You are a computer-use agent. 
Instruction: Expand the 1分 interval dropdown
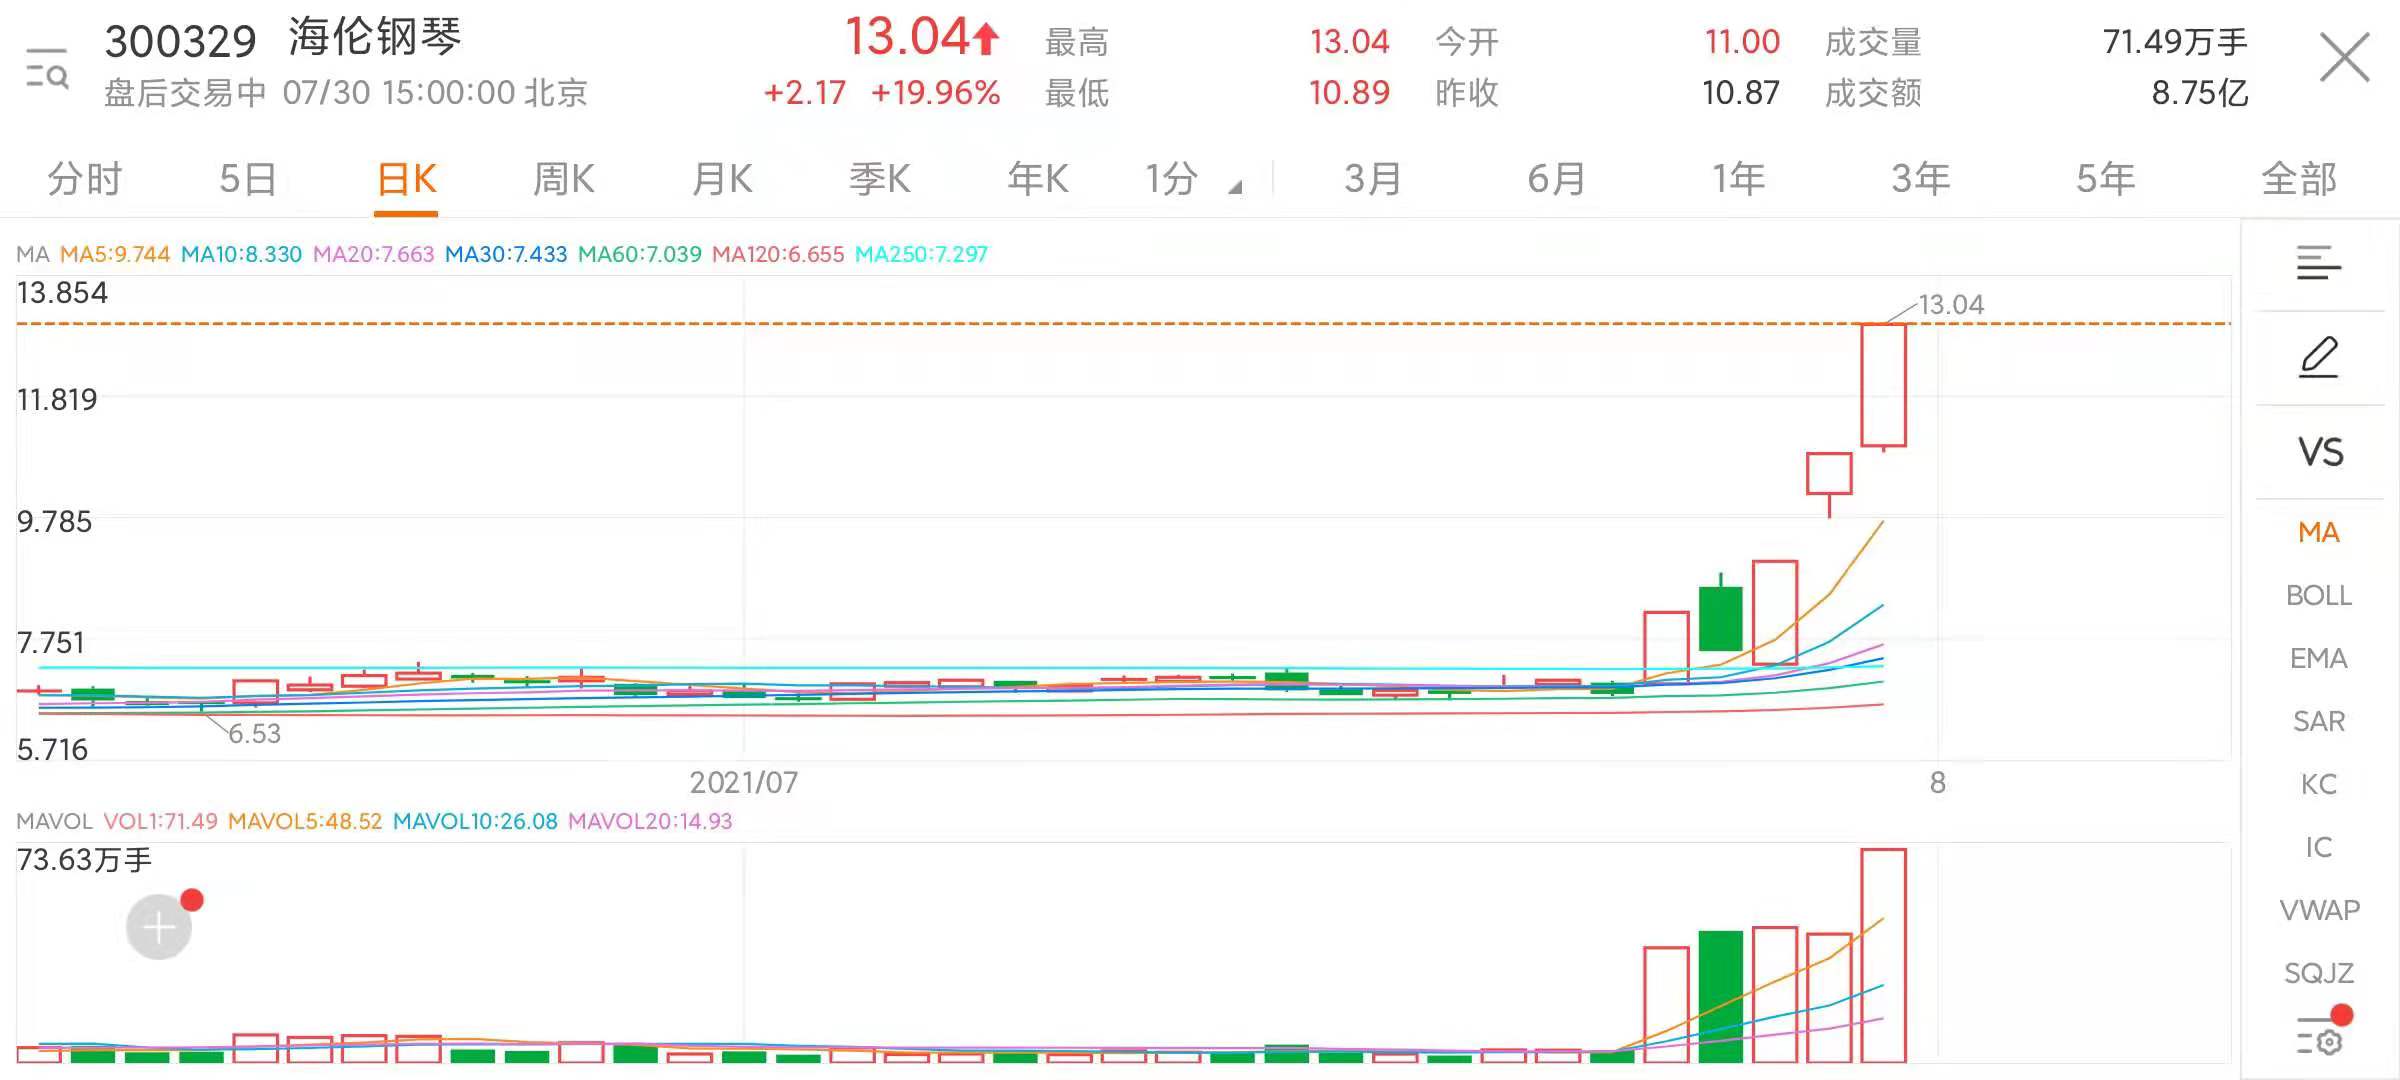click(1192, 179)
